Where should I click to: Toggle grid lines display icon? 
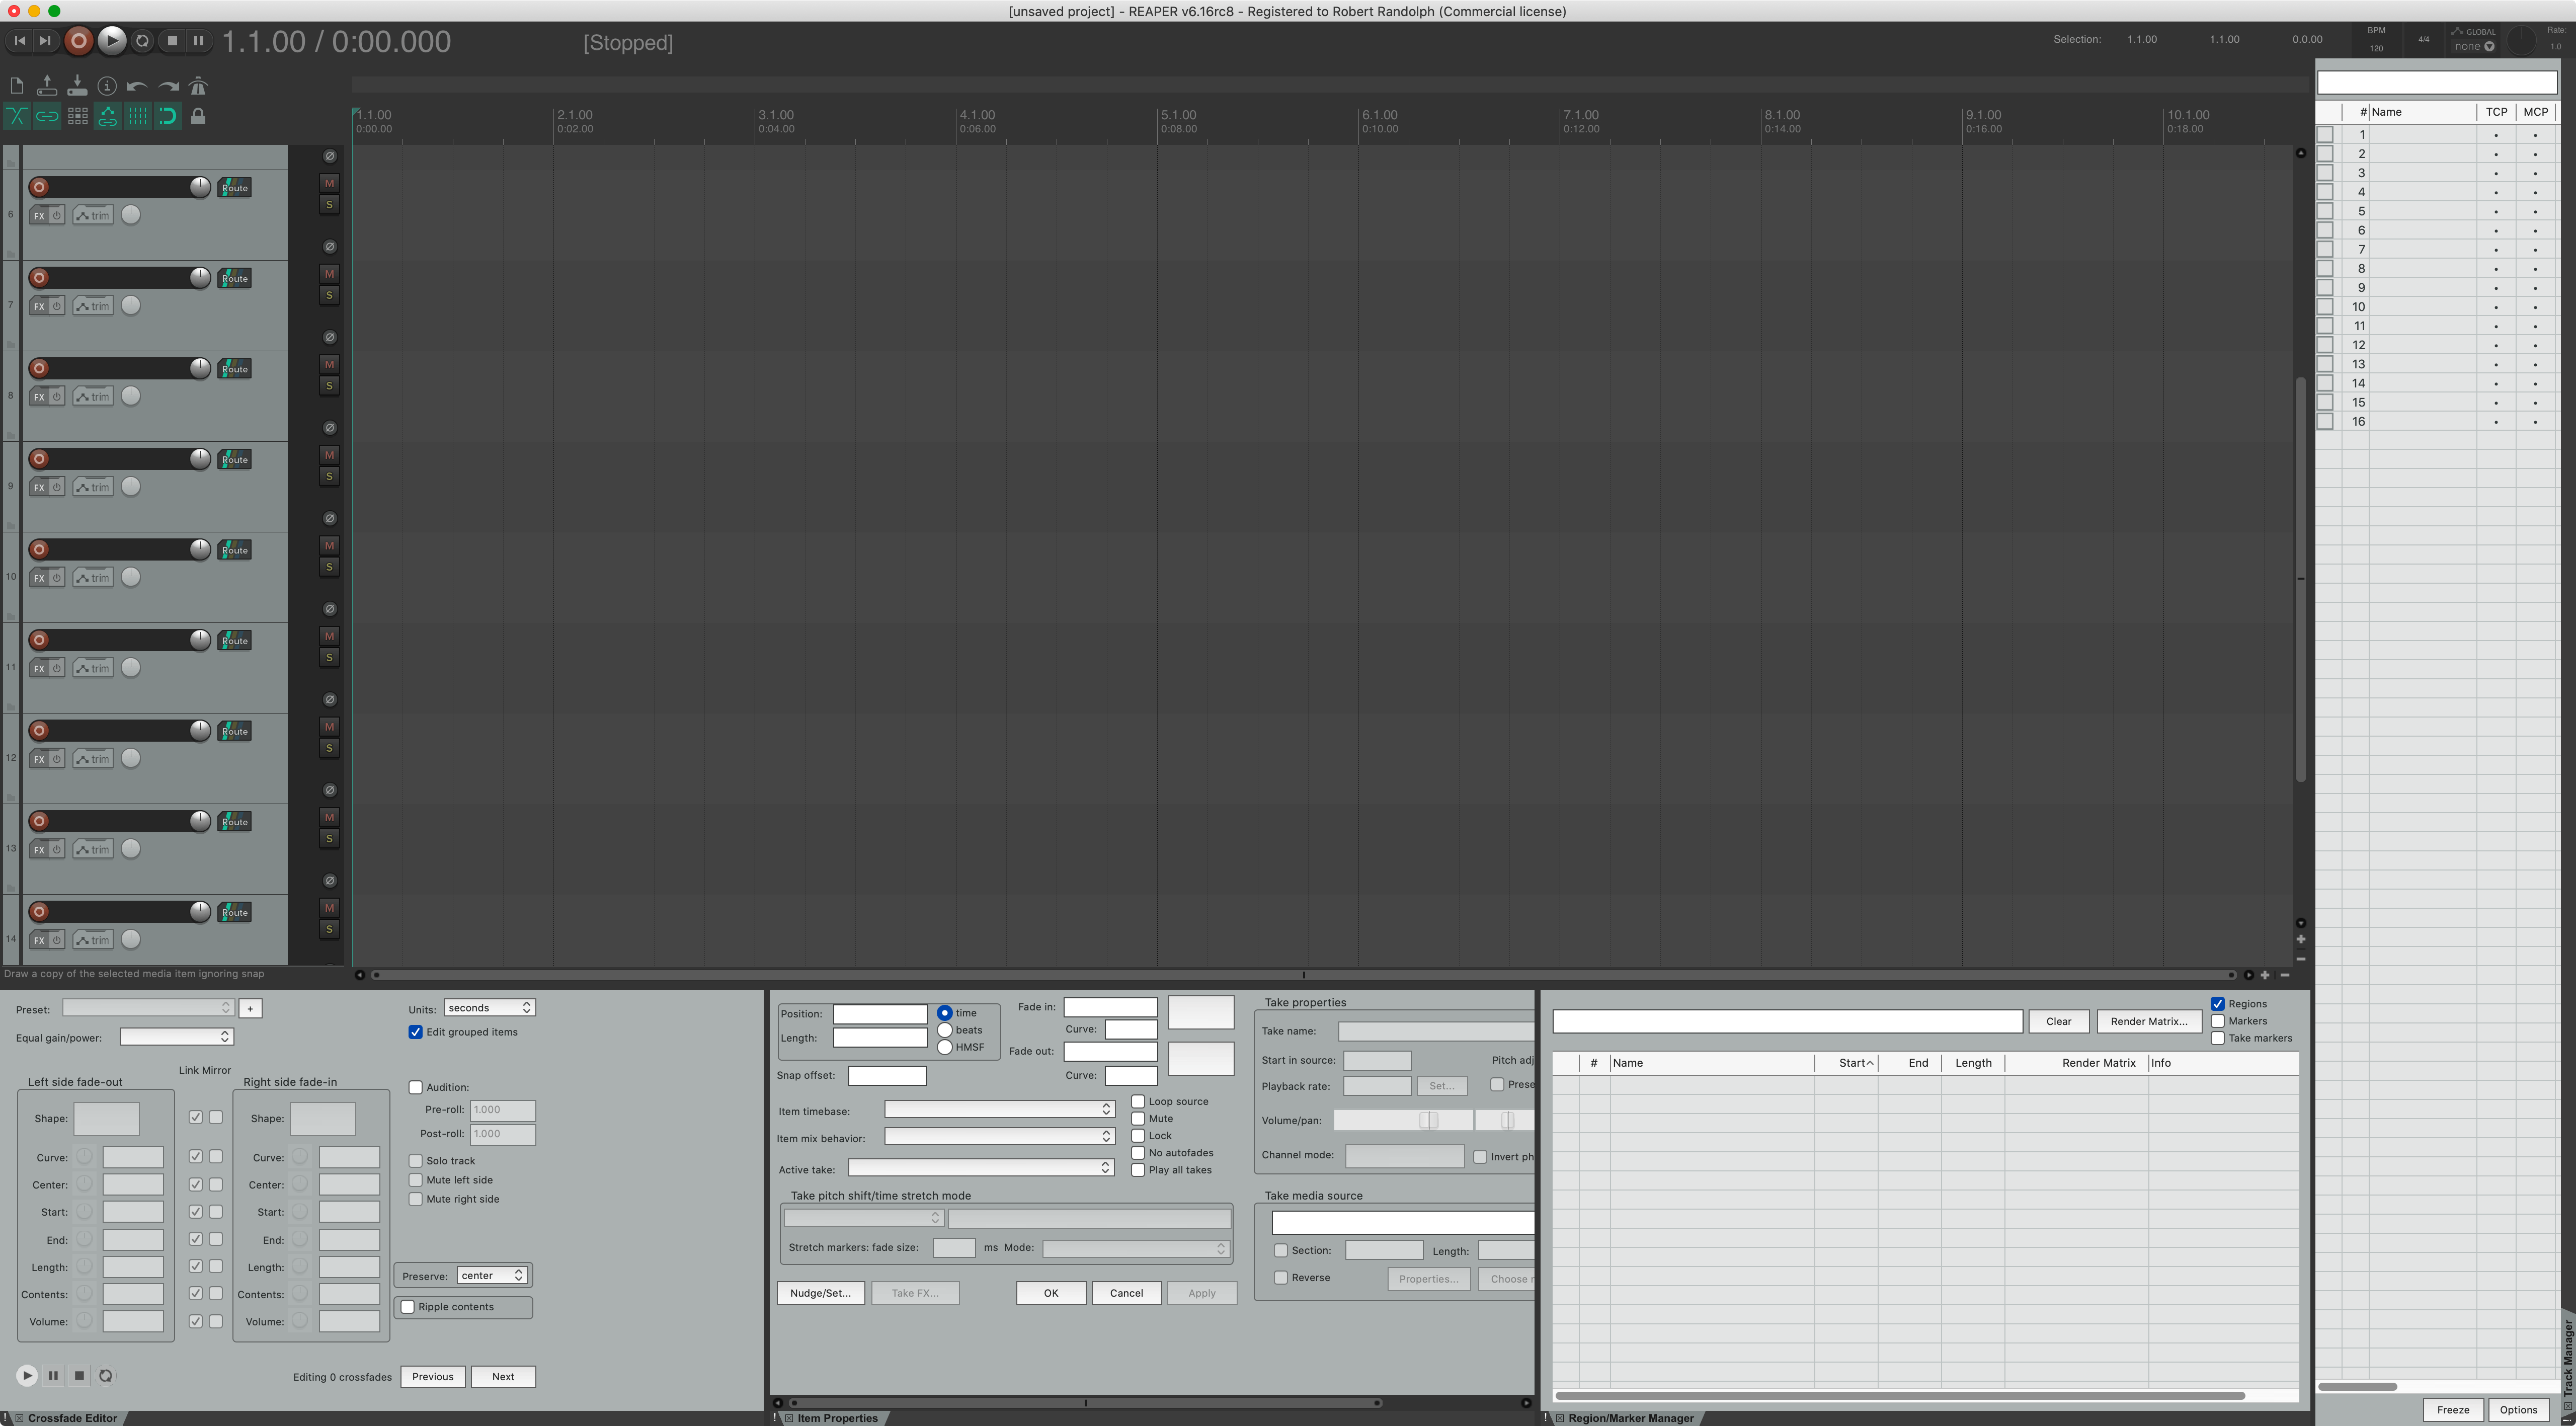[x=136, y=116]
